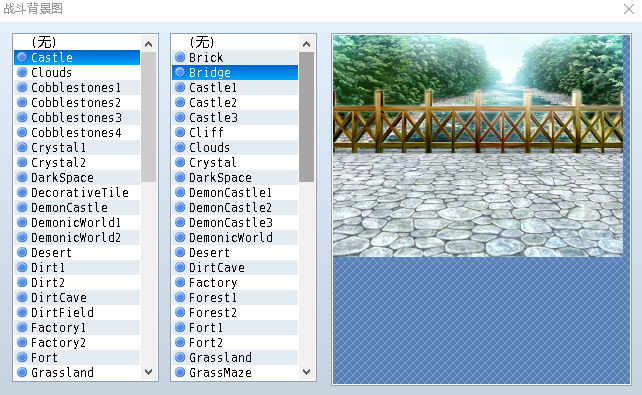The image size is (642, 395).
Task: Choose Forest1 entry
Action: tap(235, 298)
